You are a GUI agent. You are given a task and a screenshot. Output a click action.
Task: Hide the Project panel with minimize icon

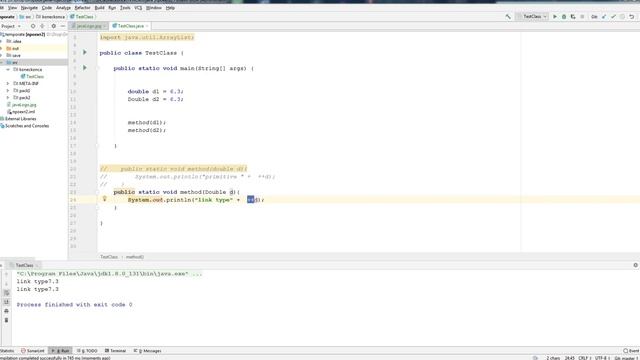click(x=63, y=26)
